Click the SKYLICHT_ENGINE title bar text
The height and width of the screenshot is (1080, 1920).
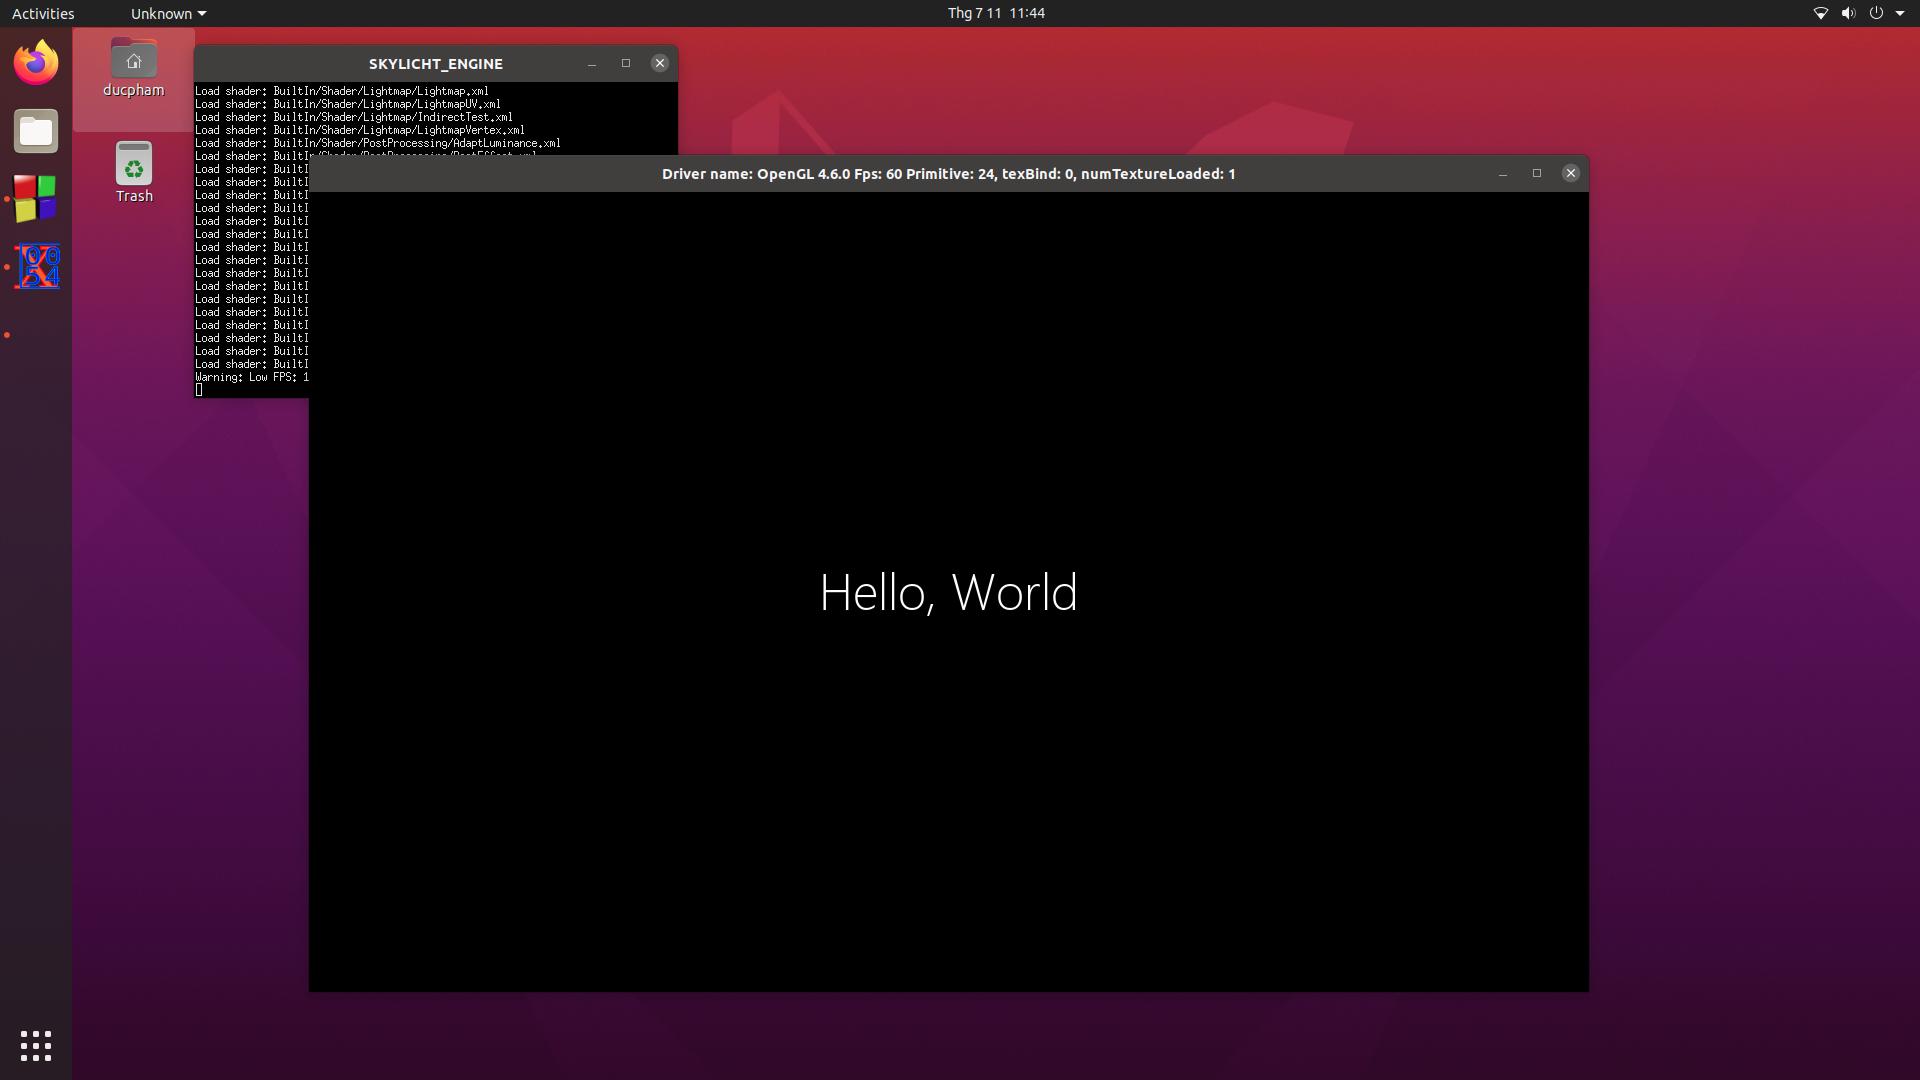click(436, 63)
